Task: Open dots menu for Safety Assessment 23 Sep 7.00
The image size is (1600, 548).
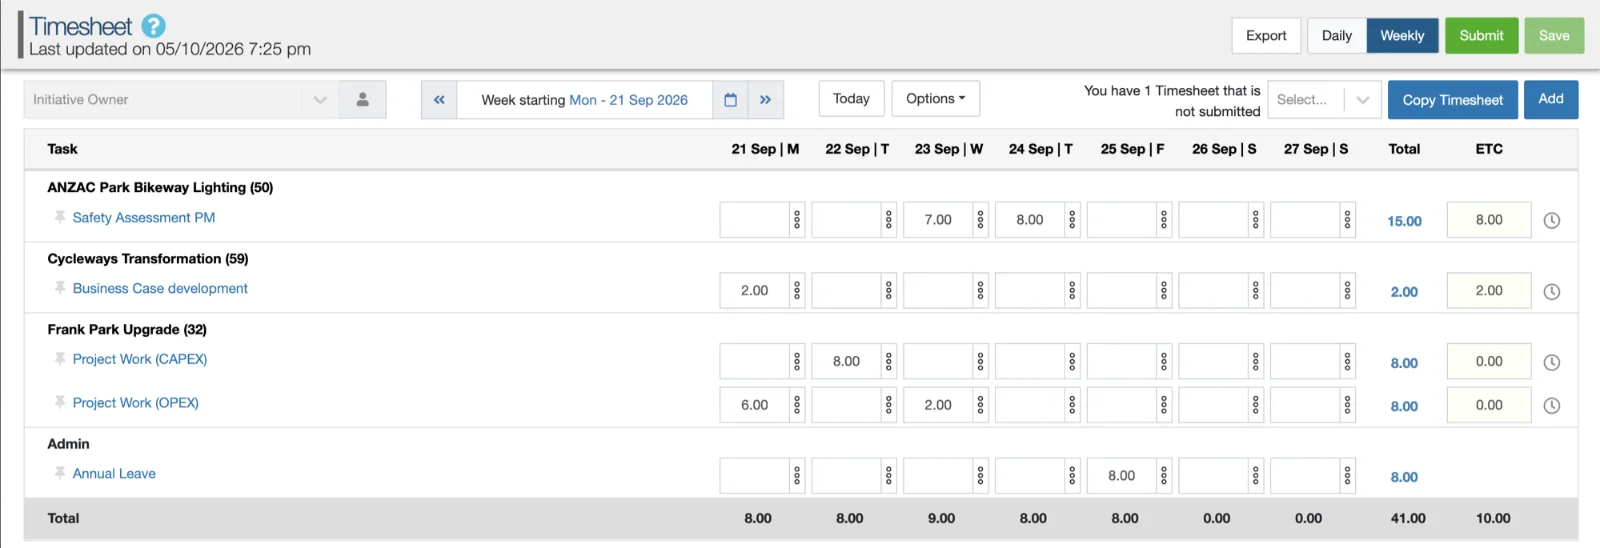Action: (x=981, y=220)
